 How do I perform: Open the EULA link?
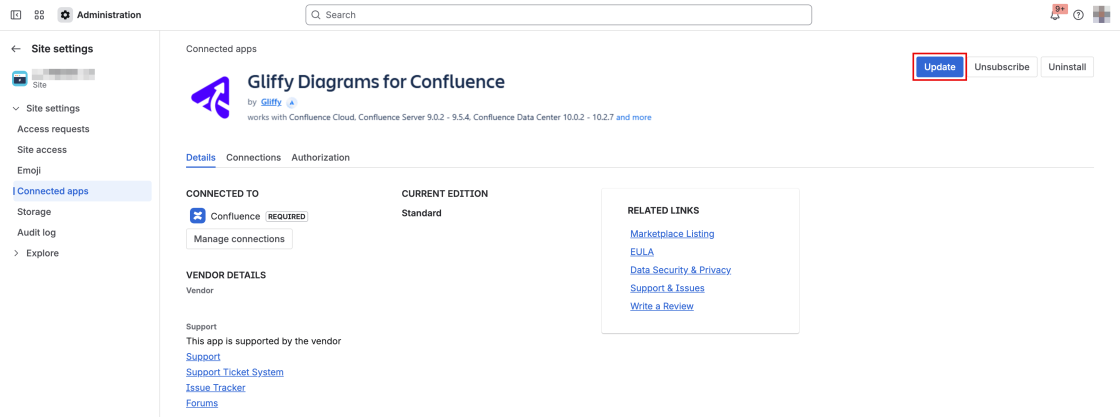[642, 252]
